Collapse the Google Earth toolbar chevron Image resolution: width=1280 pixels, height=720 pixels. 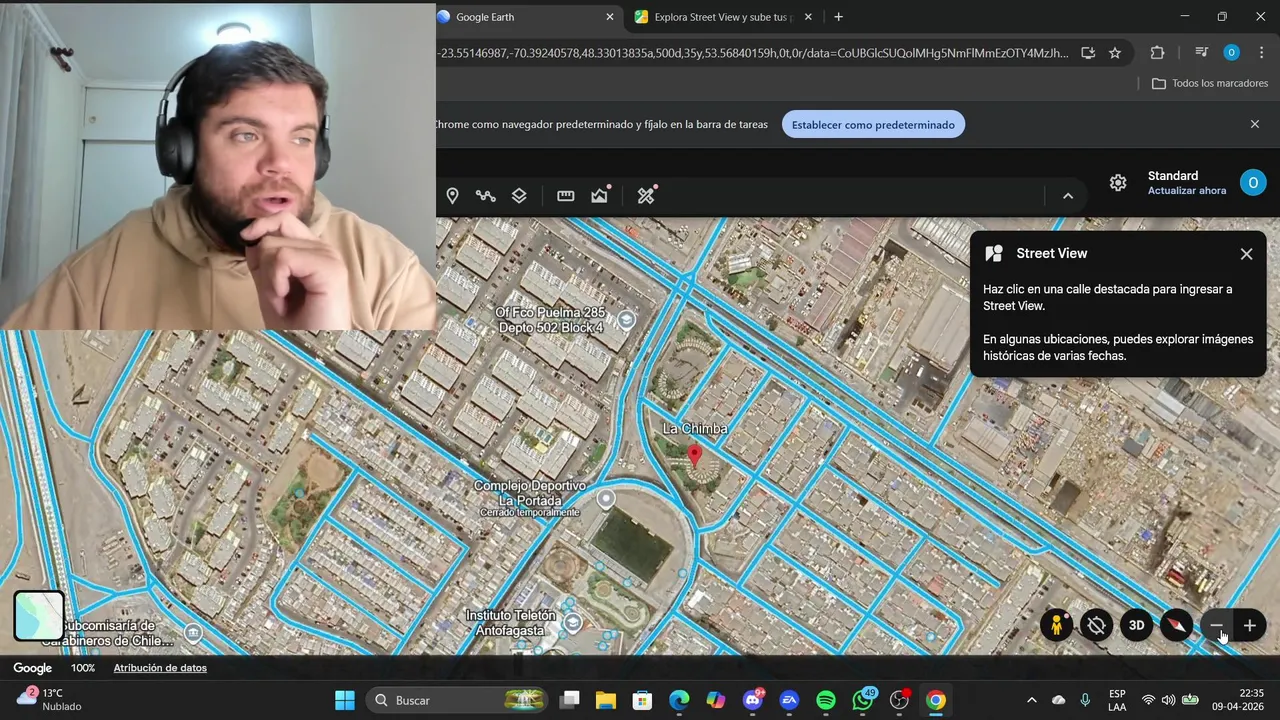(1068, 196)
